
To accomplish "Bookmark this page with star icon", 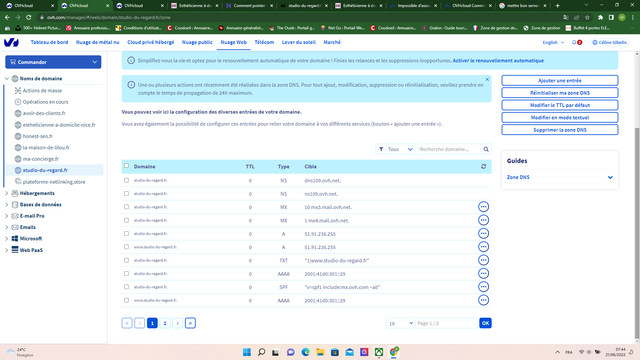I will pyautogui.click(x=587, y=18).
